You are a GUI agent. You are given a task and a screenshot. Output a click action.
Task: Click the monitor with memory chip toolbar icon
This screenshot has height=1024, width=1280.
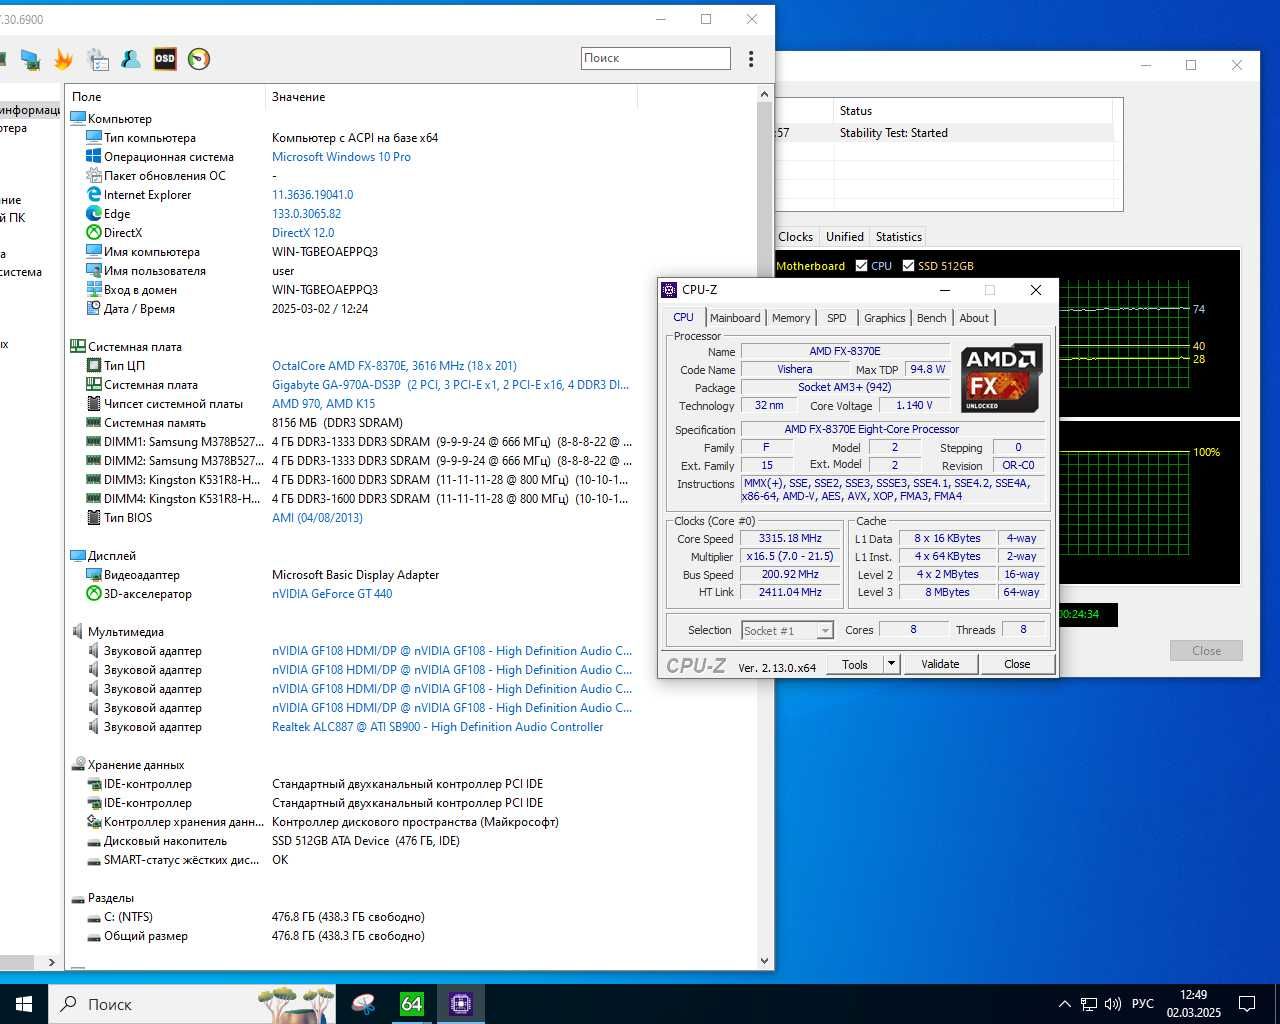(x=30, y=59)
